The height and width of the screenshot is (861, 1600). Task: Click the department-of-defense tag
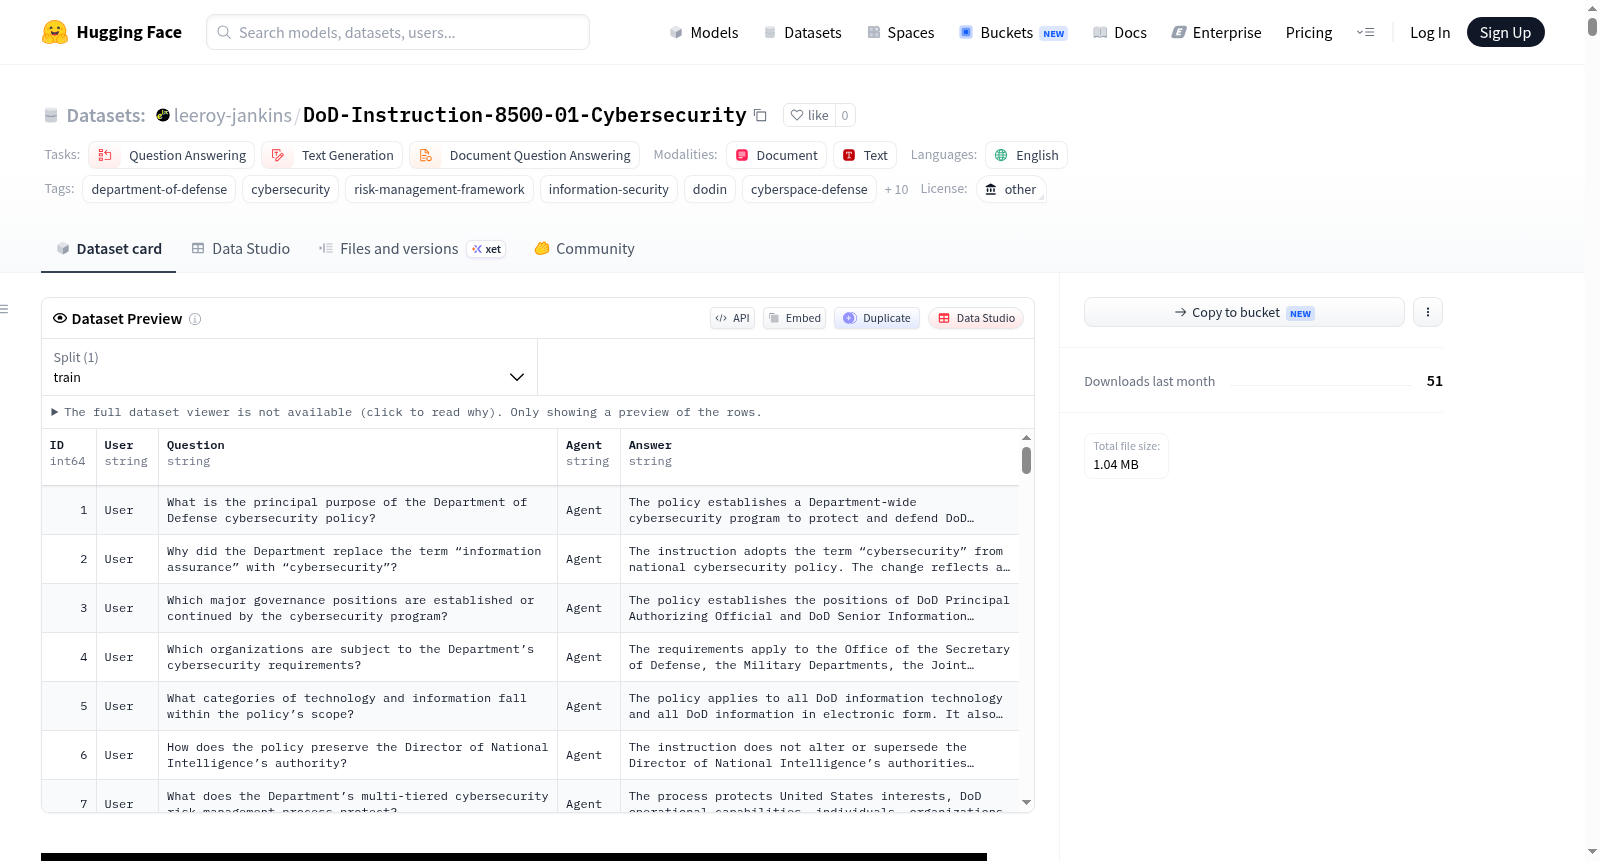click(x=159, y=189)
